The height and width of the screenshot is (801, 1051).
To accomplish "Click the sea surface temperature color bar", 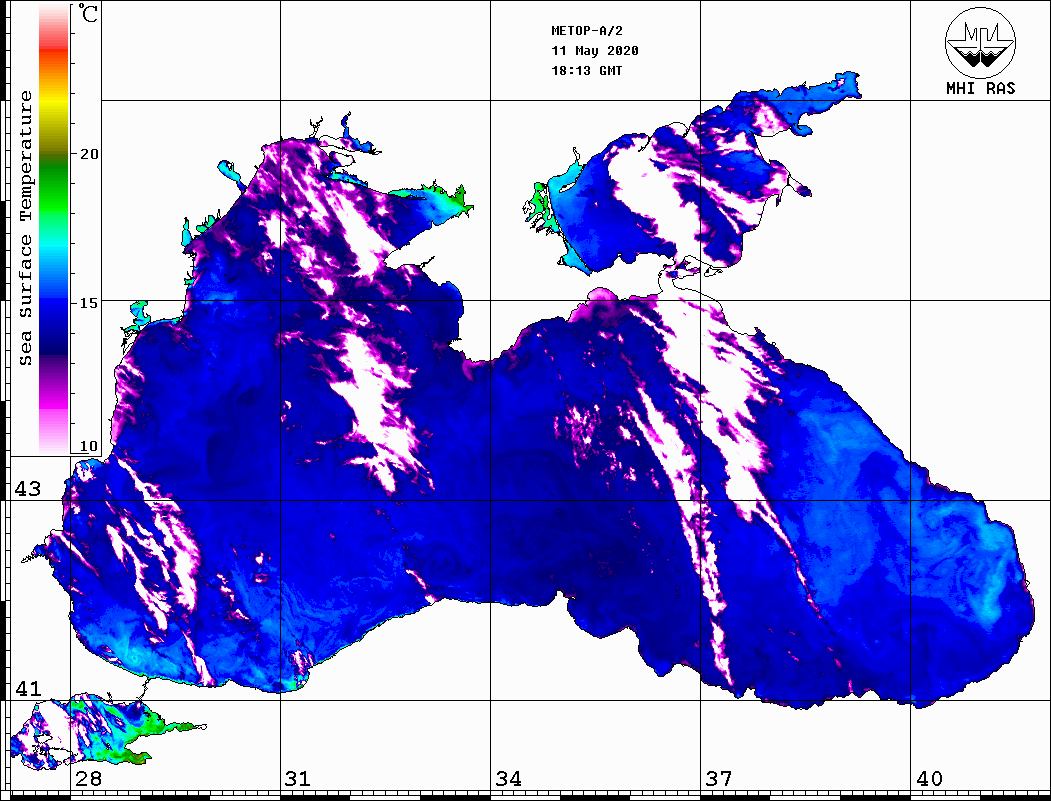I will coord(54,229).
